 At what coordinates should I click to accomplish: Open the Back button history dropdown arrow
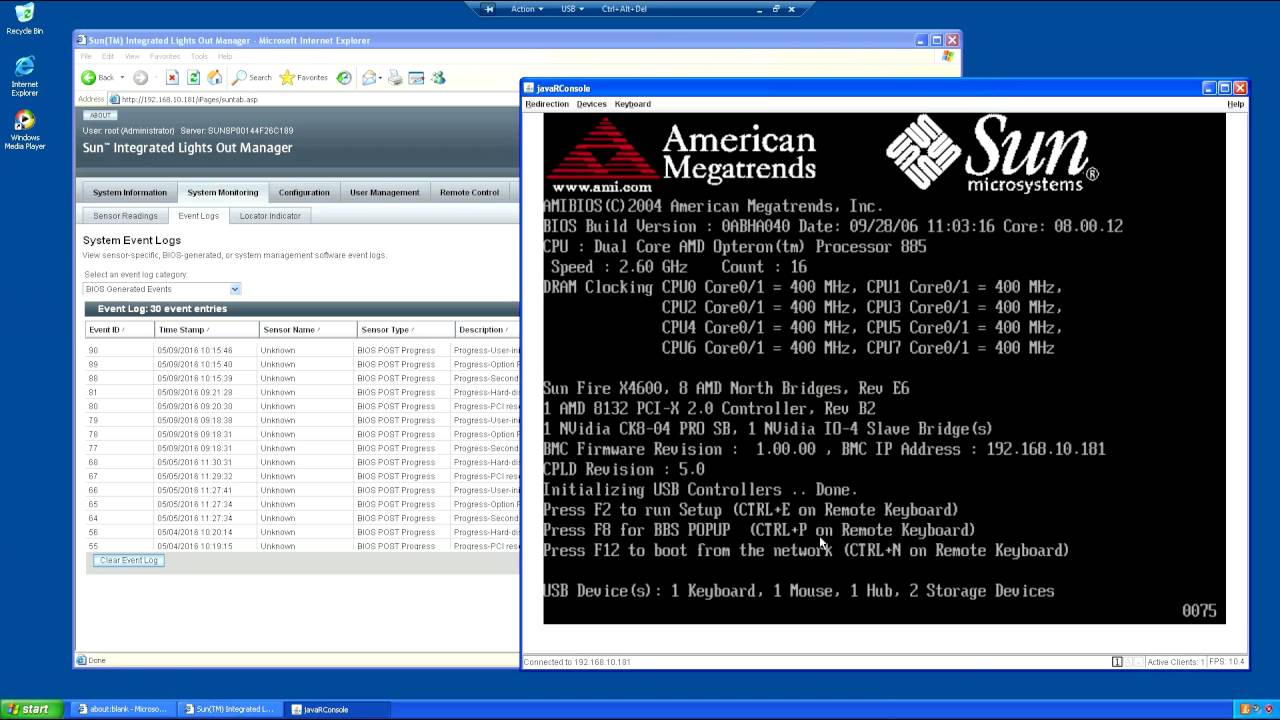pos(122,77)
